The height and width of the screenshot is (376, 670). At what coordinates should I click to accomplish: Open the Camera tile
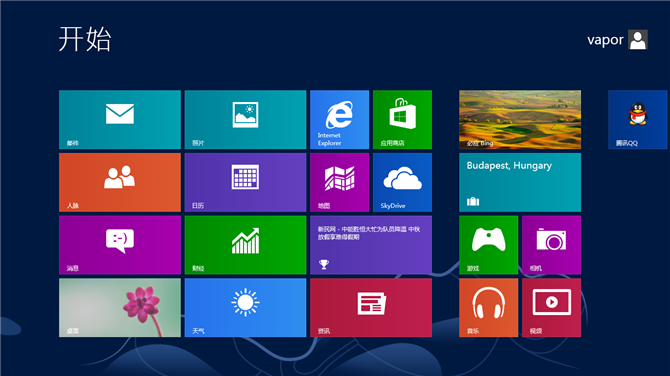coord(551,245)
